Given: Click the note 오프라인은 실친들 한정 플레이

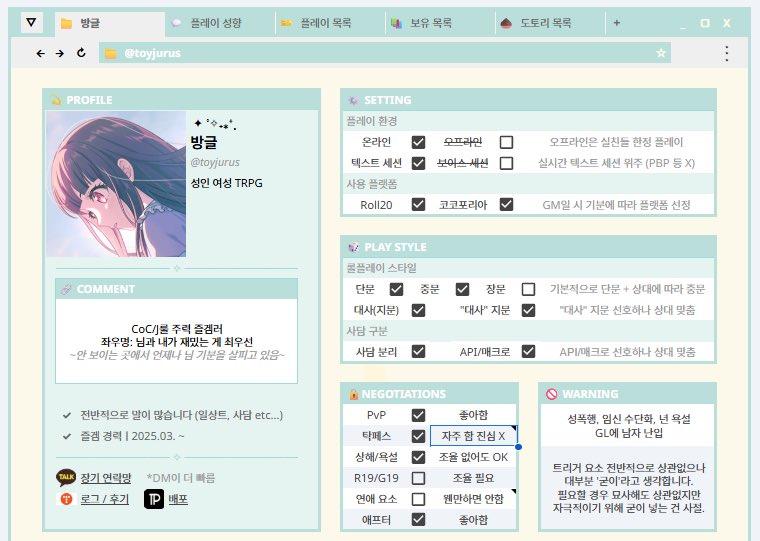Looking at the screenshot, I should (x=616, y=142).
